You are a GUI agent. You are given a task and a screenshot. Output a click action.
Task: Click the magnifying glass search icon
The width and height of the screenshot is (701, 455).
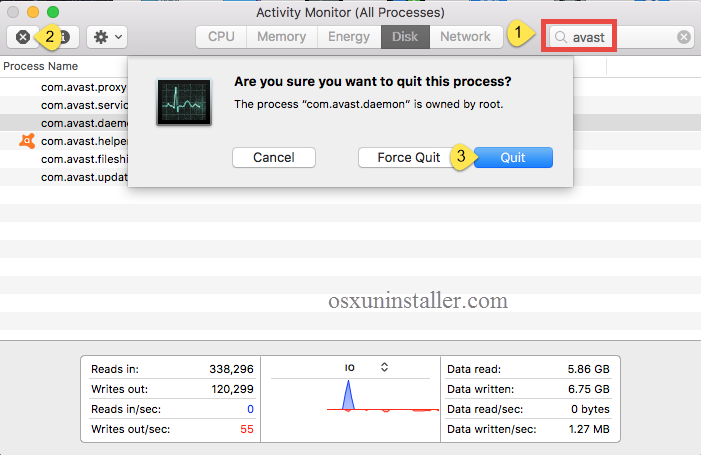point(561,37)
